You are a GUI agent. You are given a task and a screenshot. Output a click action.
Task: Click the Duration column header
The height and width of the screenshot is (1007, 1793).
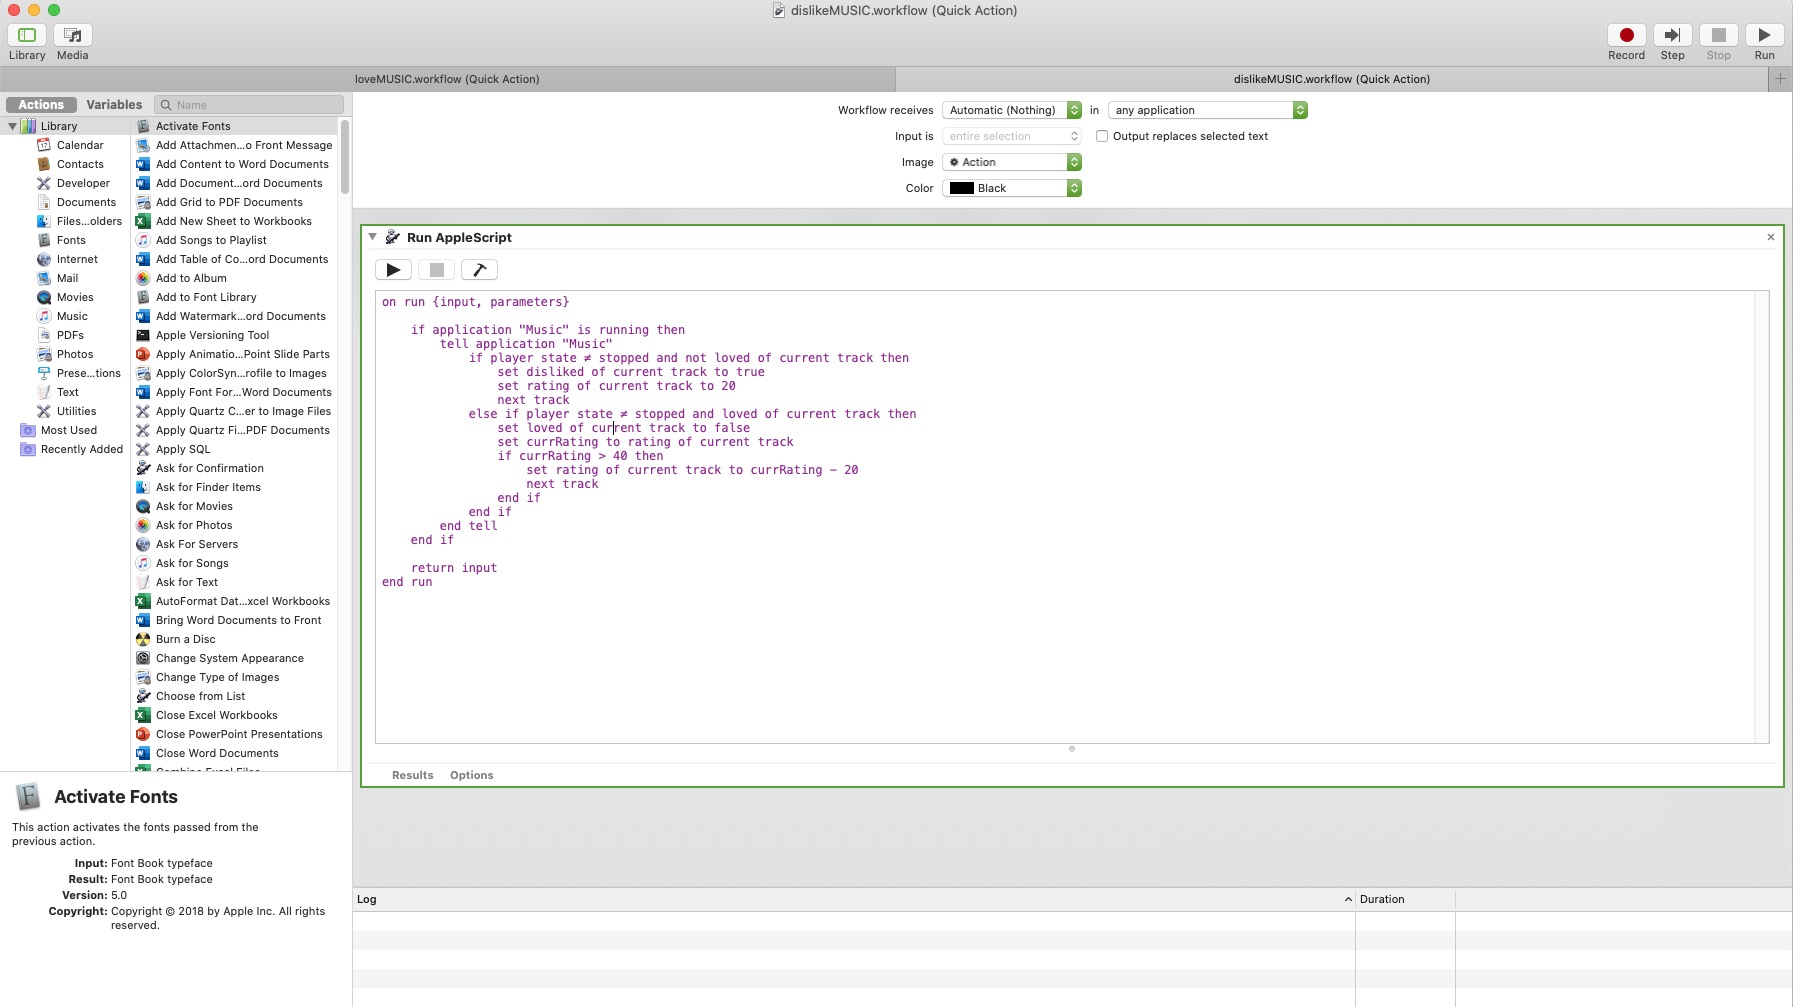point(1405,900)
